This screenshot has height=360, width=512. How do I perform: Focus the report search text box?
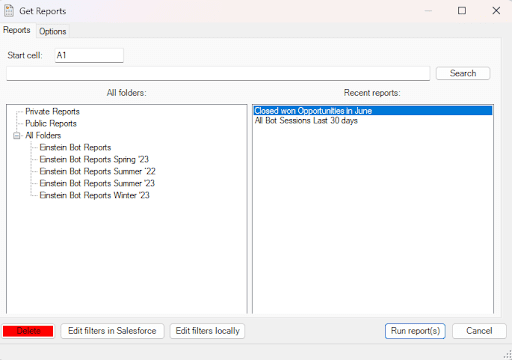(218, 73)
